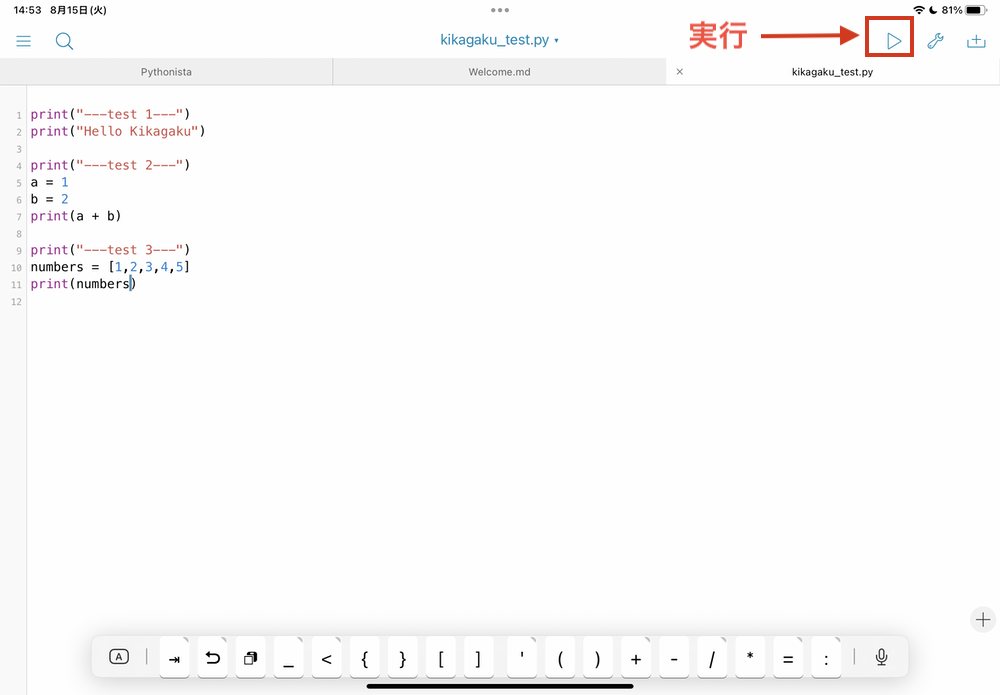Screen dimensions: 1000x695
Task: Tap the save-to-tray export icon
Action: 975,41
